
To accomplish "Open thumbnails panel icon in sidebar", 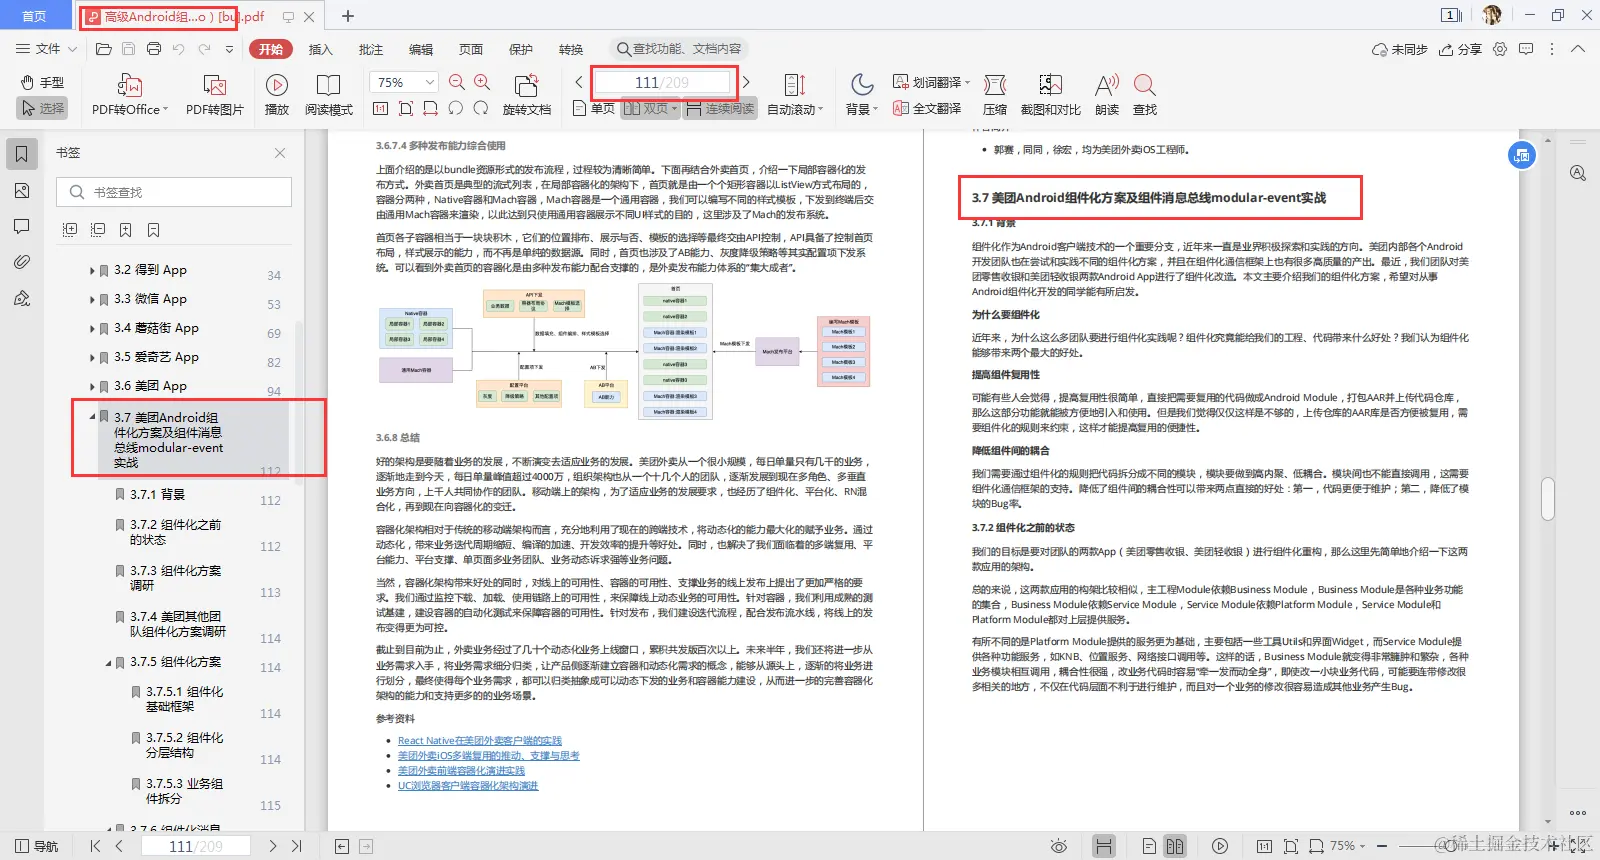I will click(x=21, y=190).
